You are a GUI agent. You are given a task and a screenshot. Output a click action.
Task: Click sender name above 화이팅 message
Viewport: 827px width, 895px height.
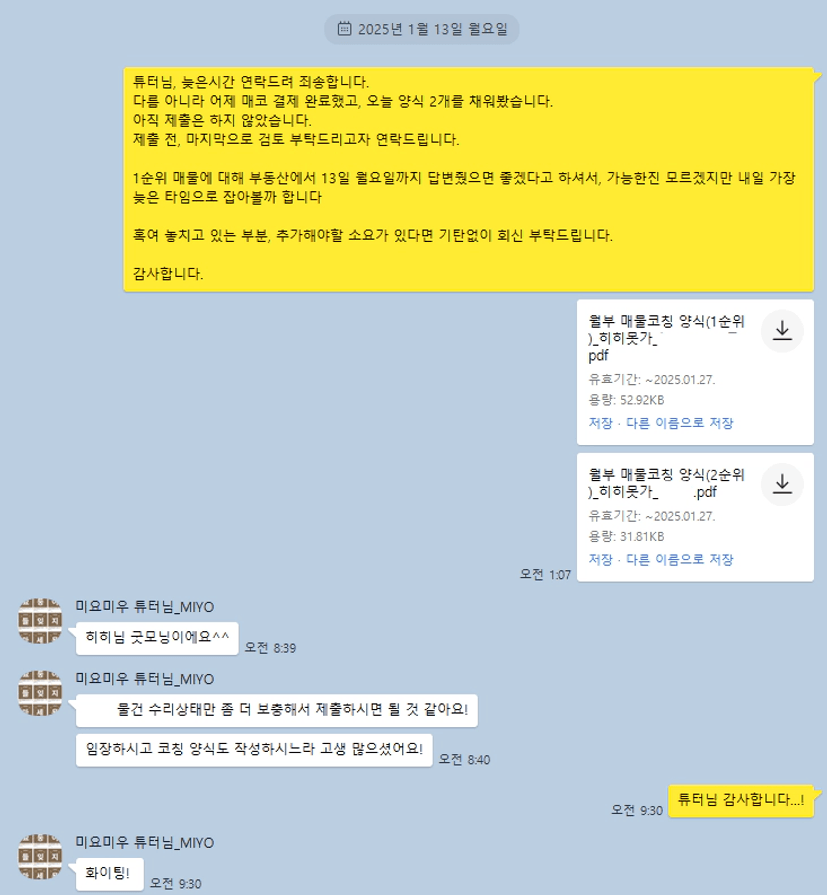click(x=145, y=842)
